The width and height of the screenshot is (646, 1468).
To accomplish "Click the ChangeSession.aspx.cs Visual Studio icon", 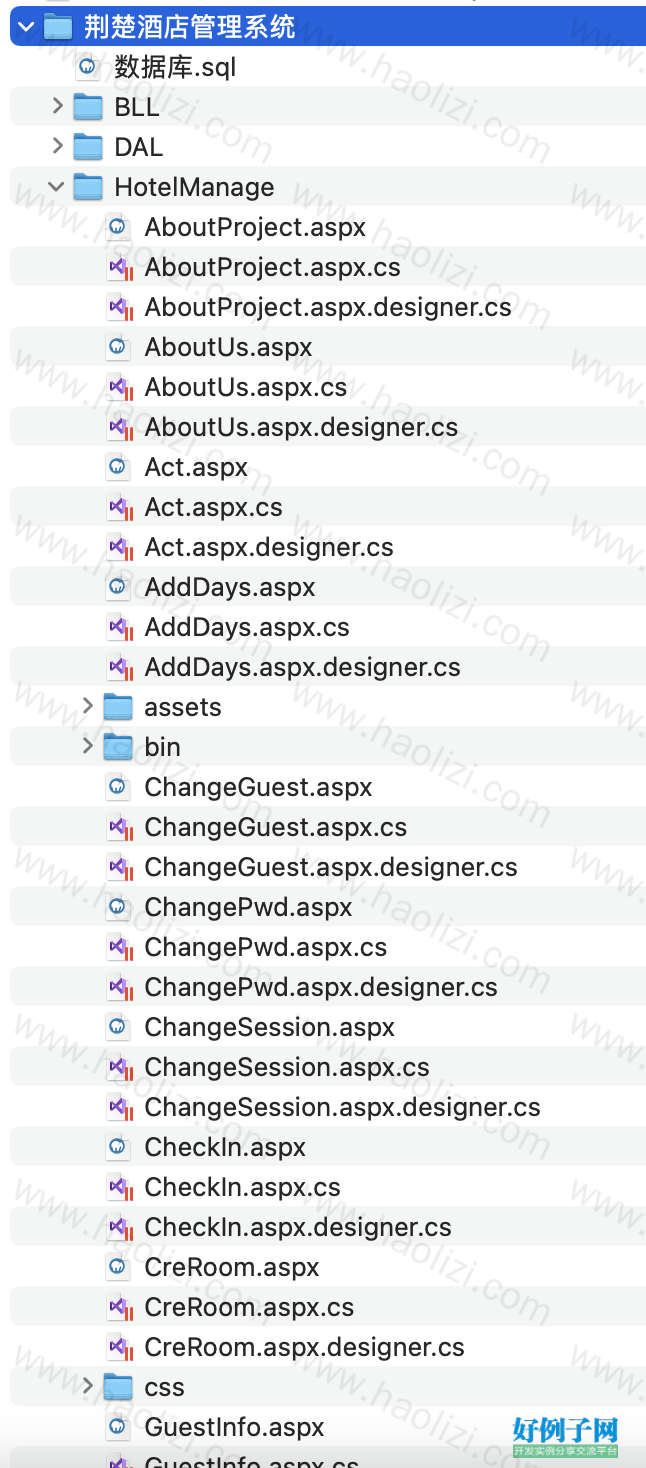I will click(x=120, y=1068).
